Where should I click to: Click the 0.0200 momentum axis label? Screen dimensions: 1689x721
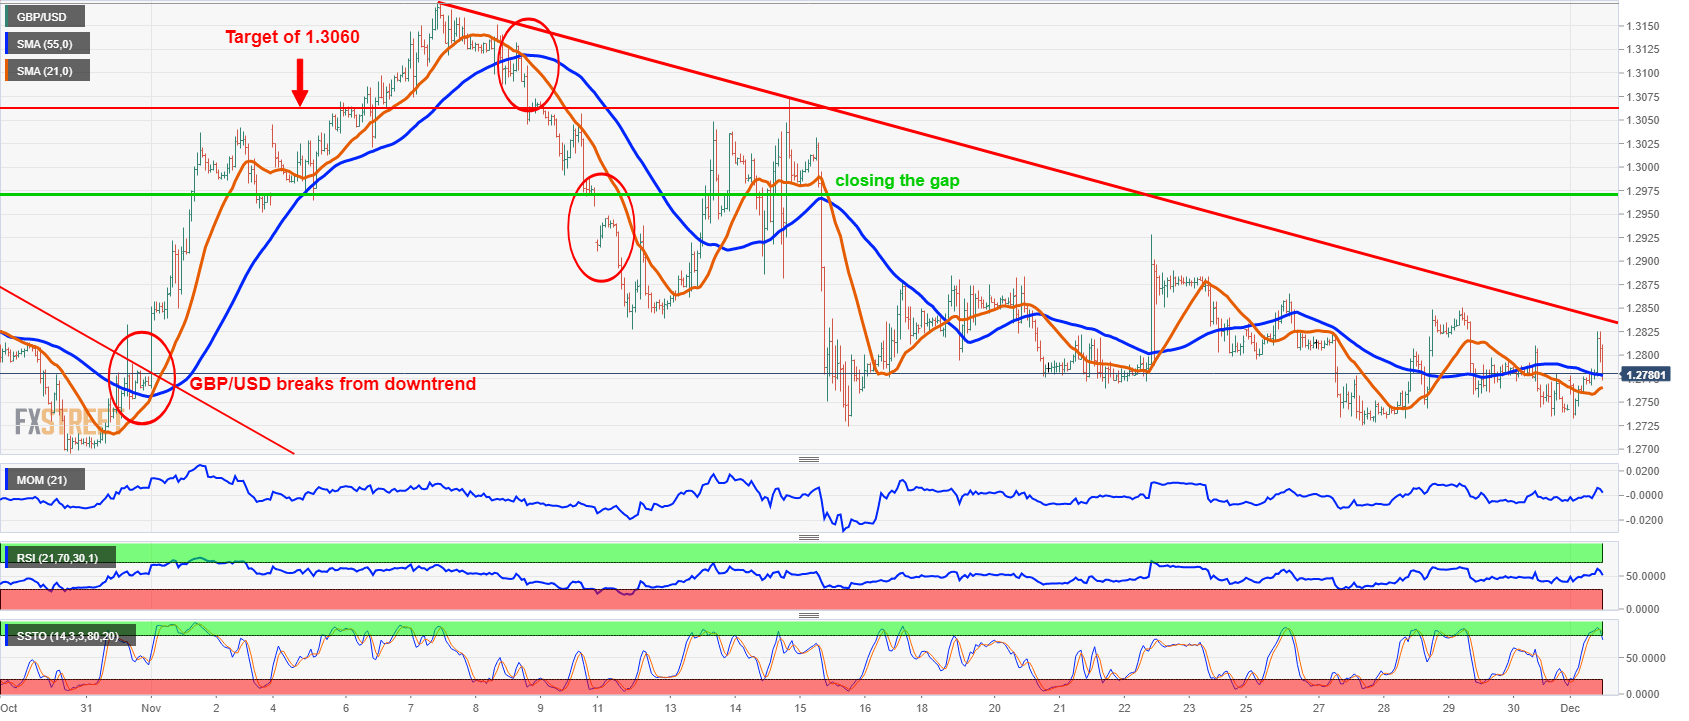(x=1644, y=471)
